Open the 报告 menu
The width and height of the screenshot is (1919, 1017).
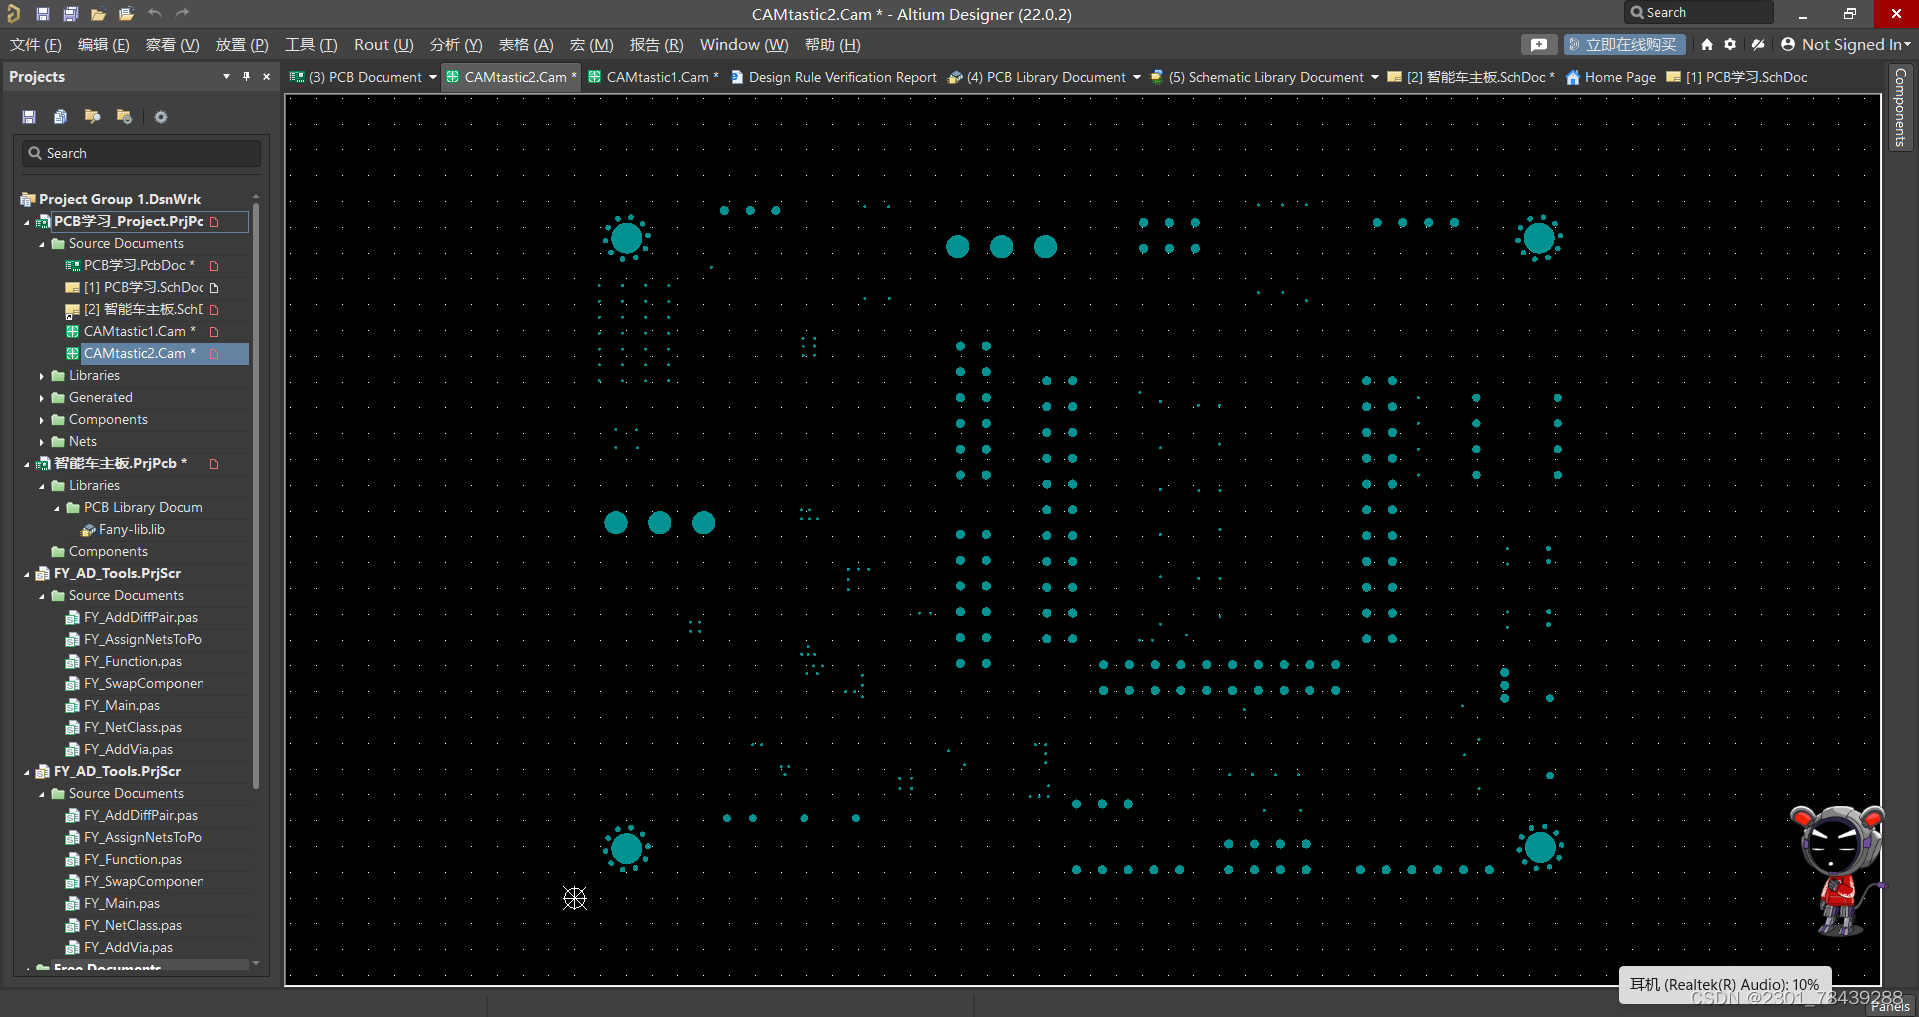[656, 44]
